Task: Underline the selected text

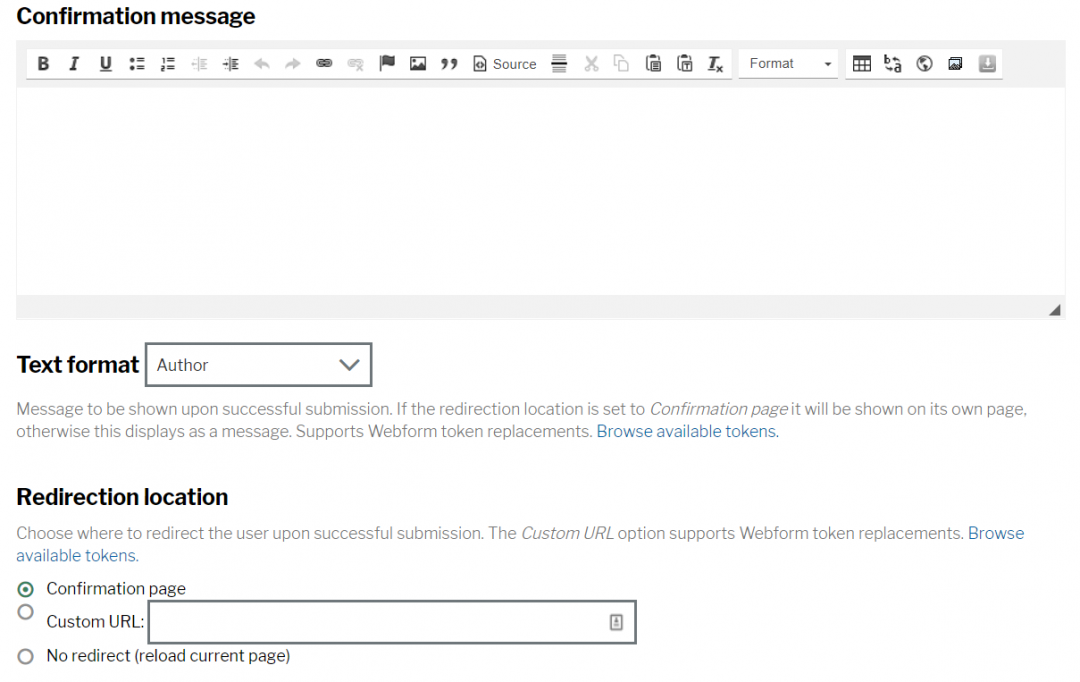Action: click(x=105, y=63)
